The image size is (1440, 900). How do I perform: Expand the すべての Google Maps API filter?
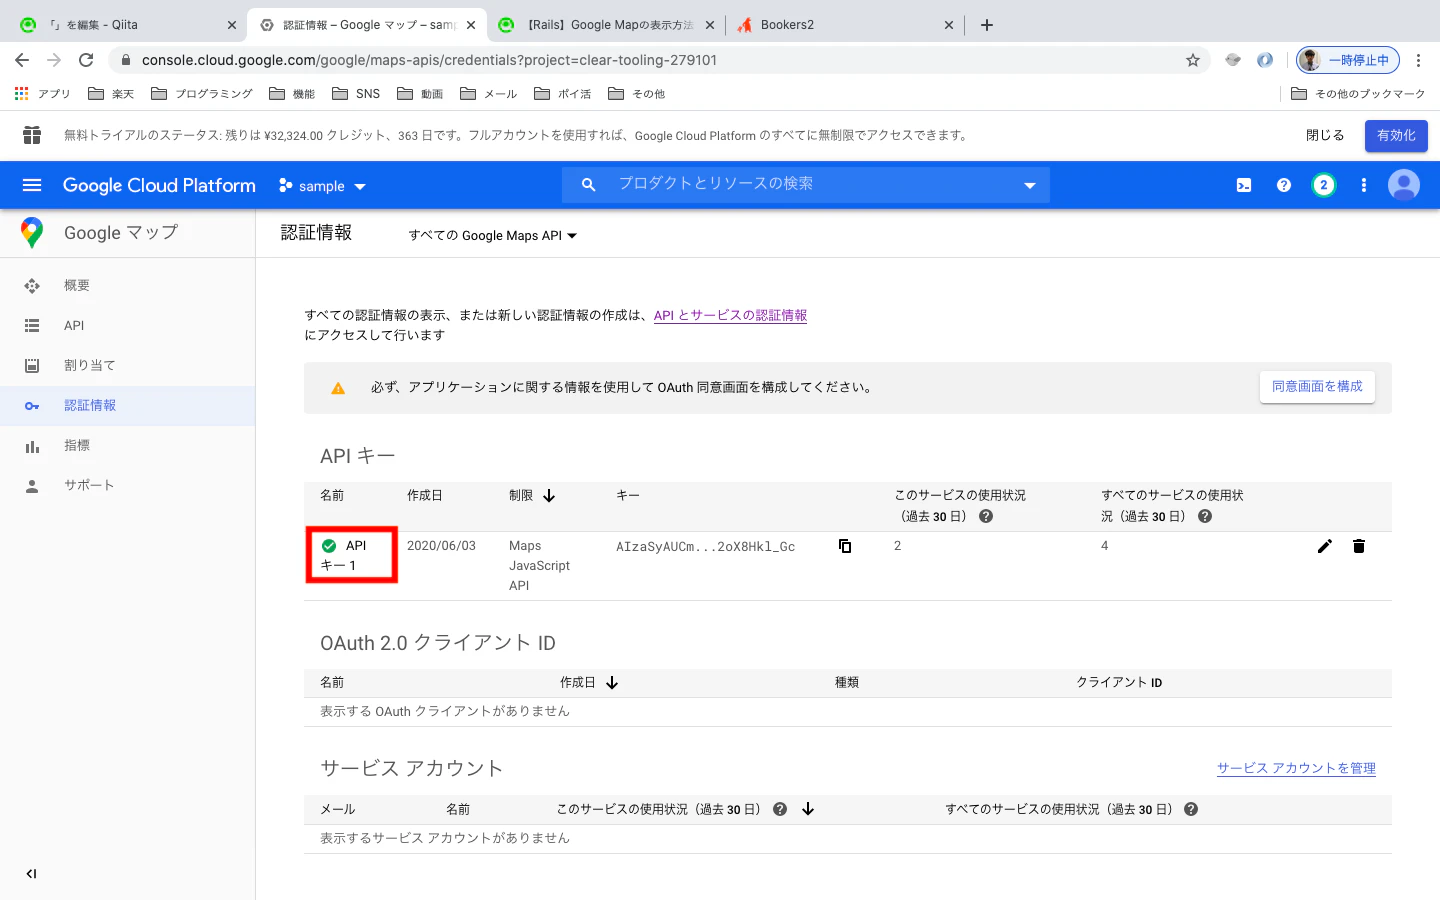[x=493, y=236]
